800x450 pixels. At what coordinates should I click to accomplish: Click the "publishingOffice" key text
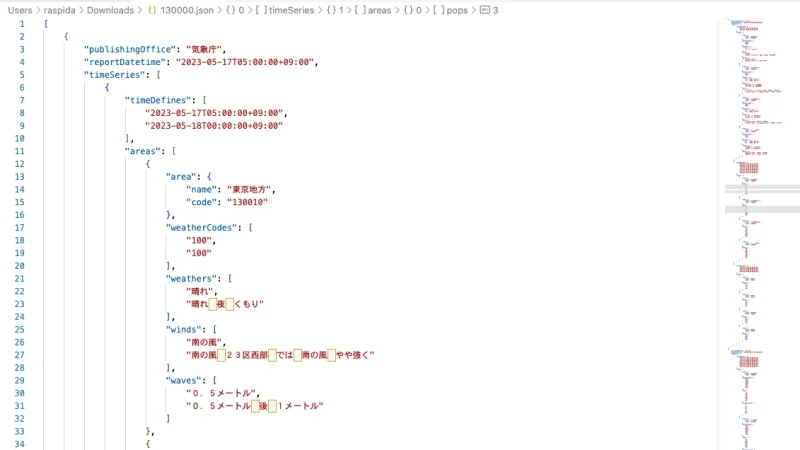click(130, 49)
